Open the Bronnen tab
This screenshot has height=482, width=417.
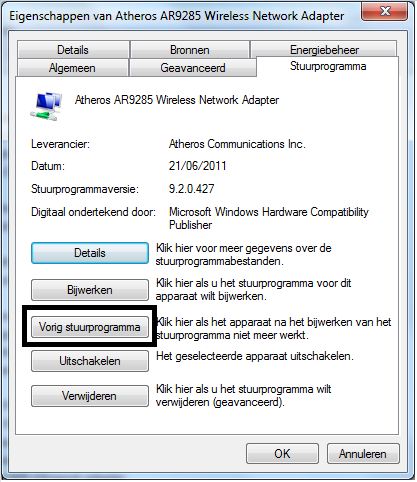[x=190, y=50]
